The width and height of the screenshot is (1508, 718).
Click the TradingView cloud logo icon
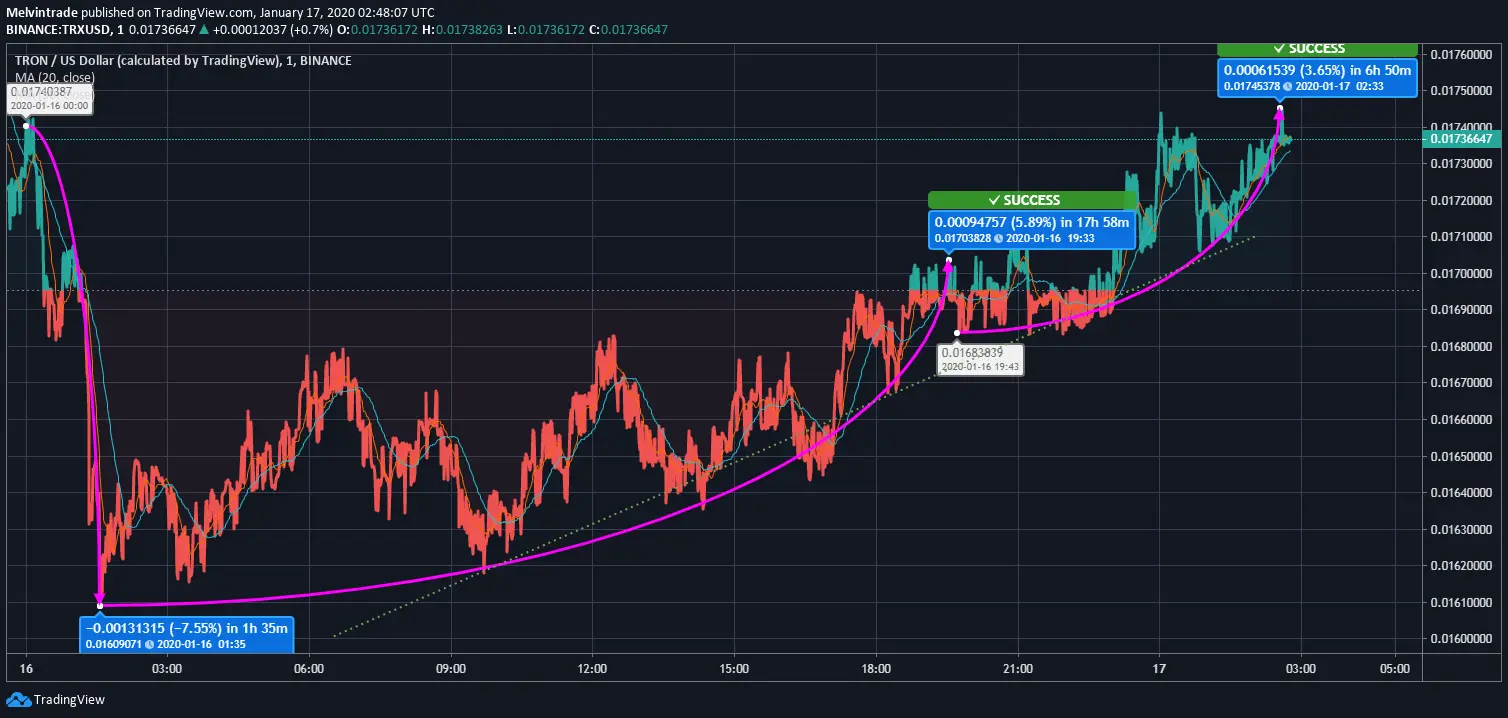pyautogui.click(x=19, y=699)
